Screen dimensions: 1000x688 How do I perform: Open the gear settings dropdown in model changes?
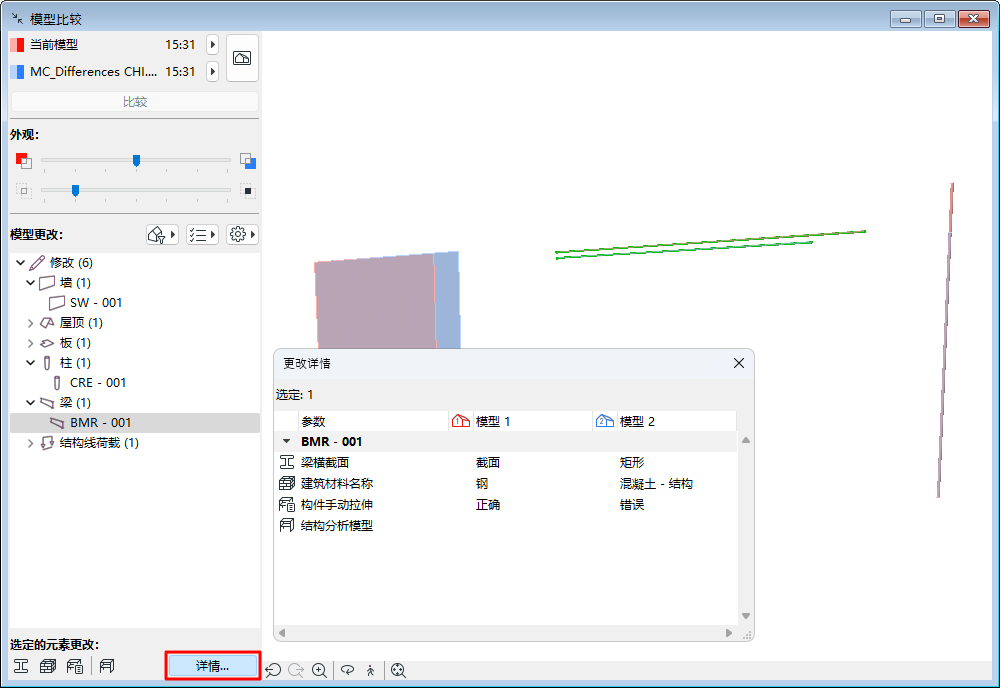[x=242, y=235]
